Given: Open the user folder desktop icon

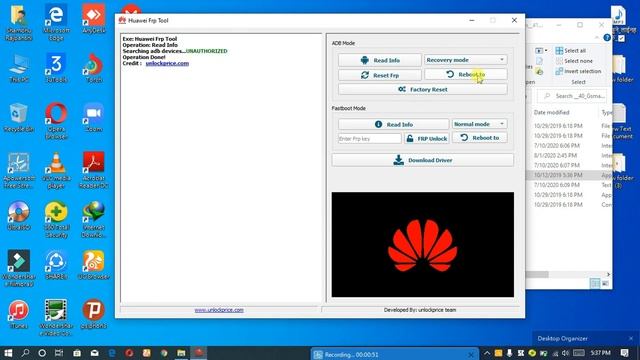Looking at the screenshot, I should click(19, 22).
